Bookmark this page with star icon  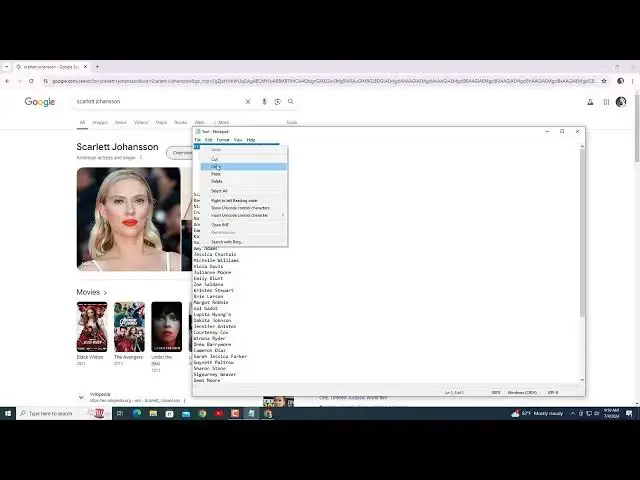point(604,81)
